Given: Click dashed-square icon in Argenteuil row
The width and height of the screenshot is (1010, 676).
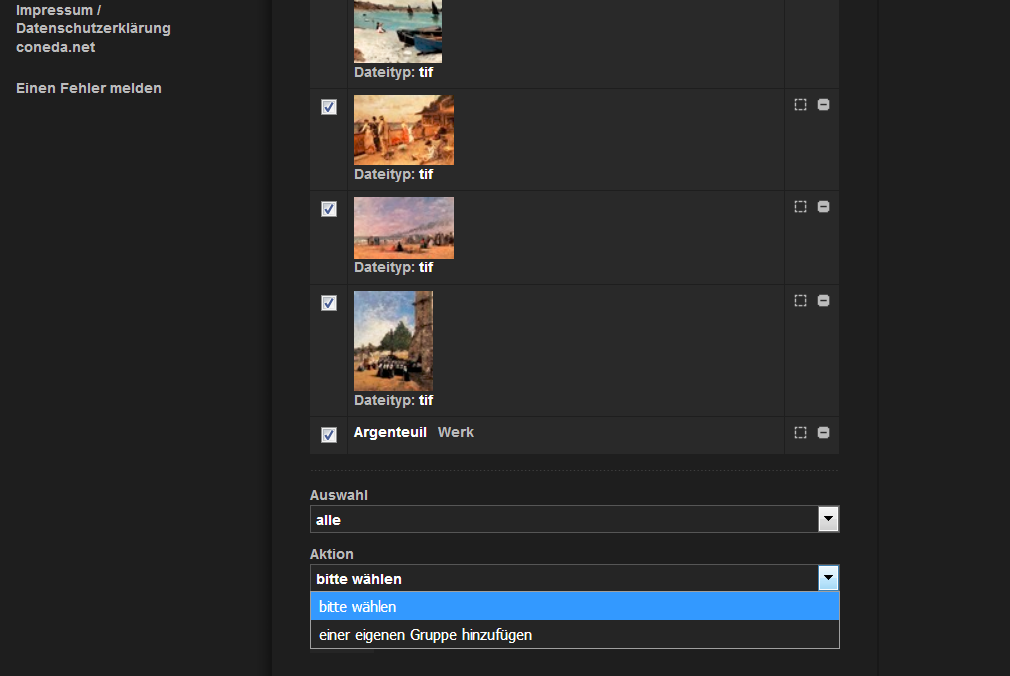Looking at the screenshot, I should point(800,432).
